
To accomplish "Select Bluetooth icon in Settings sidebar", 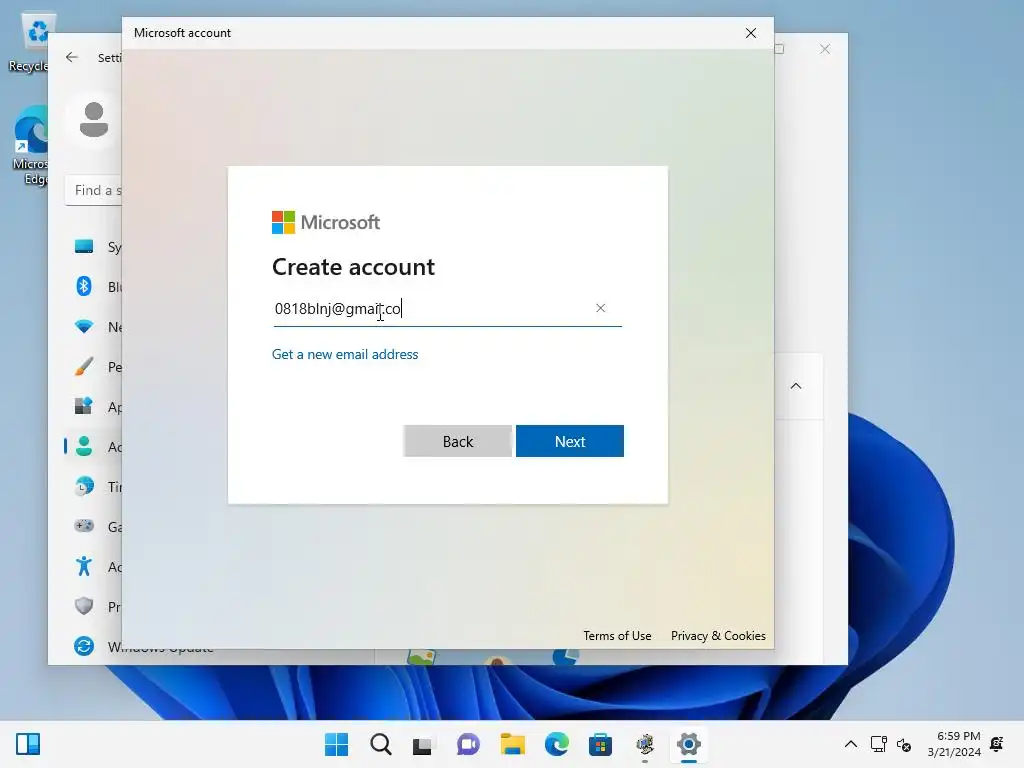I will coord(84,286).
